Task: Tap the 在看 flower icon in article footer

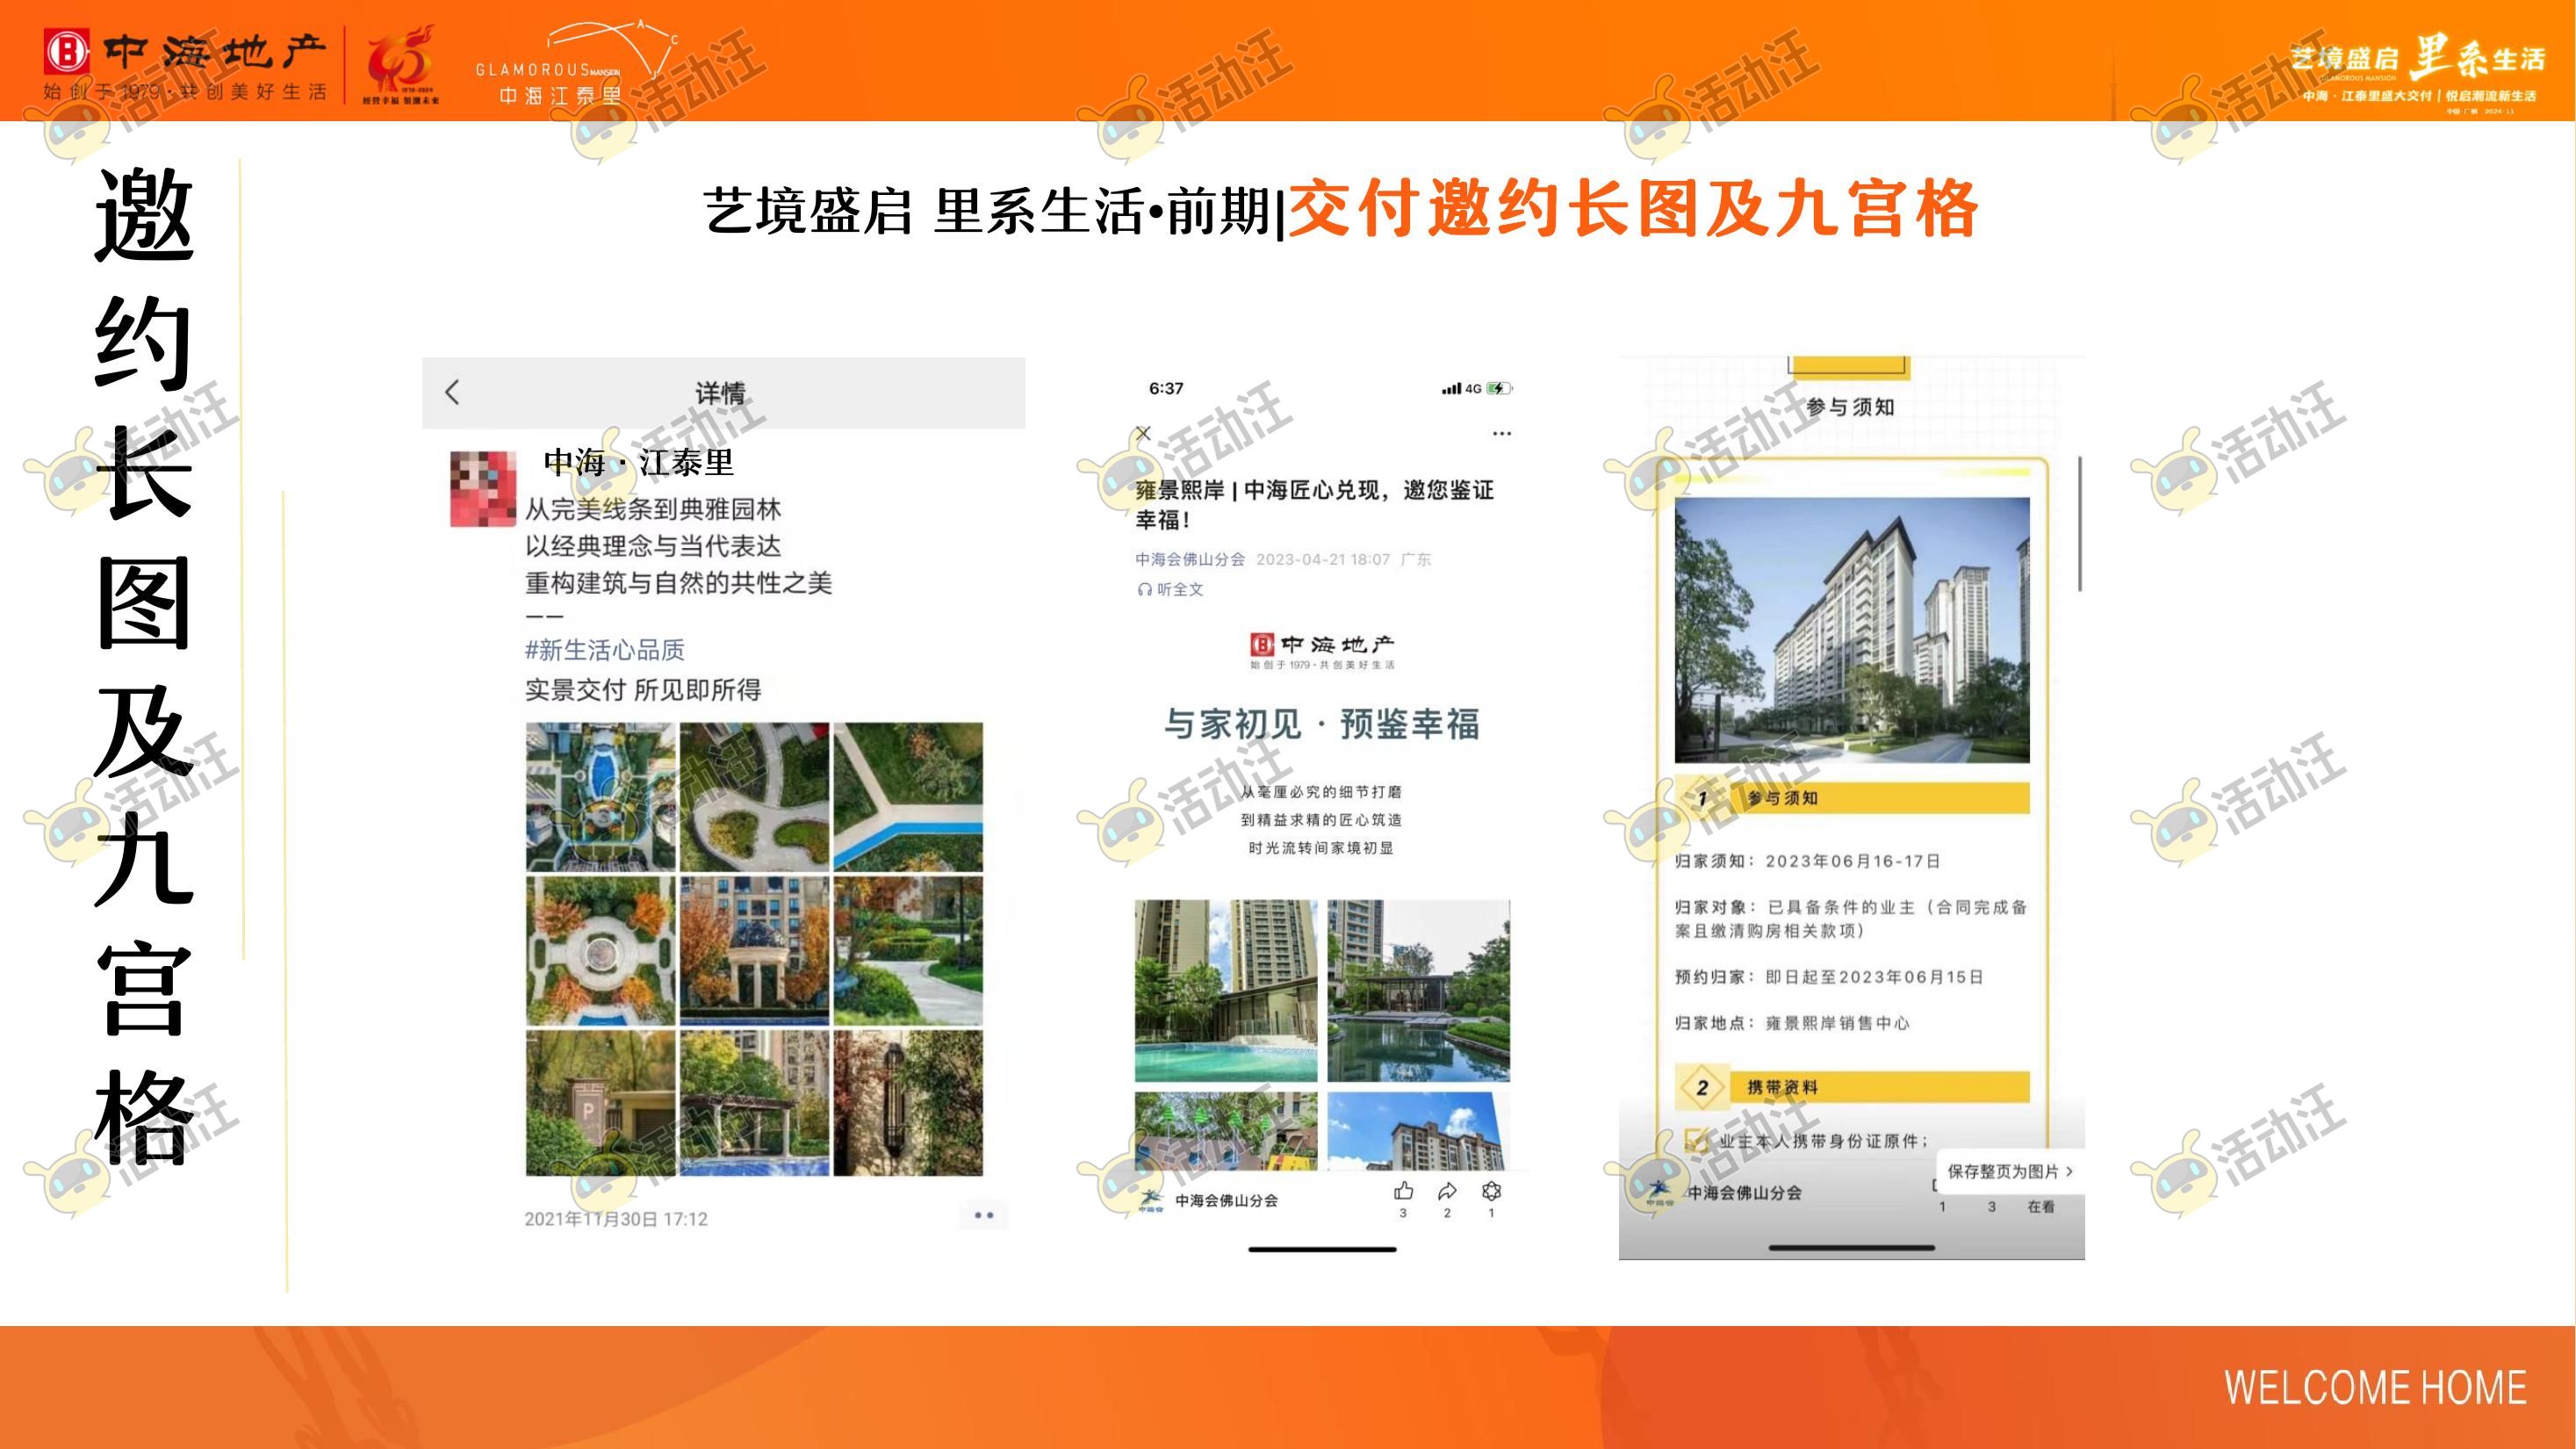Action: 1491,1191
